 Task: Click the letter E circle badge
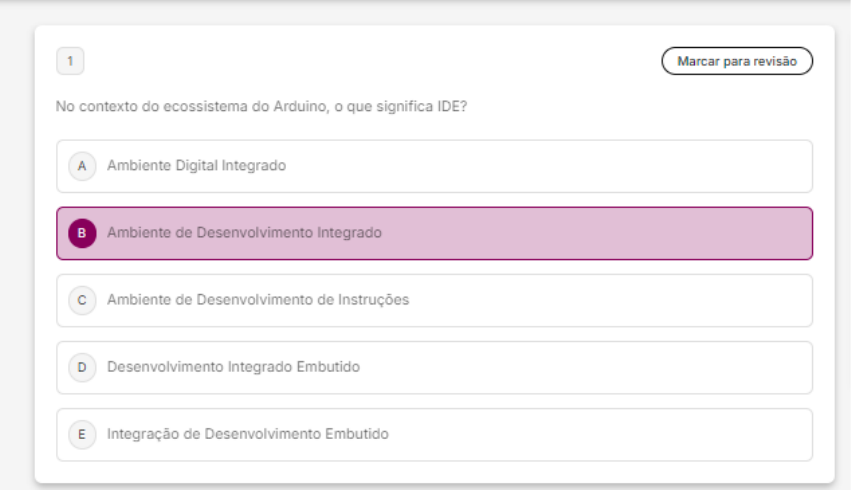tap(81, 434)
